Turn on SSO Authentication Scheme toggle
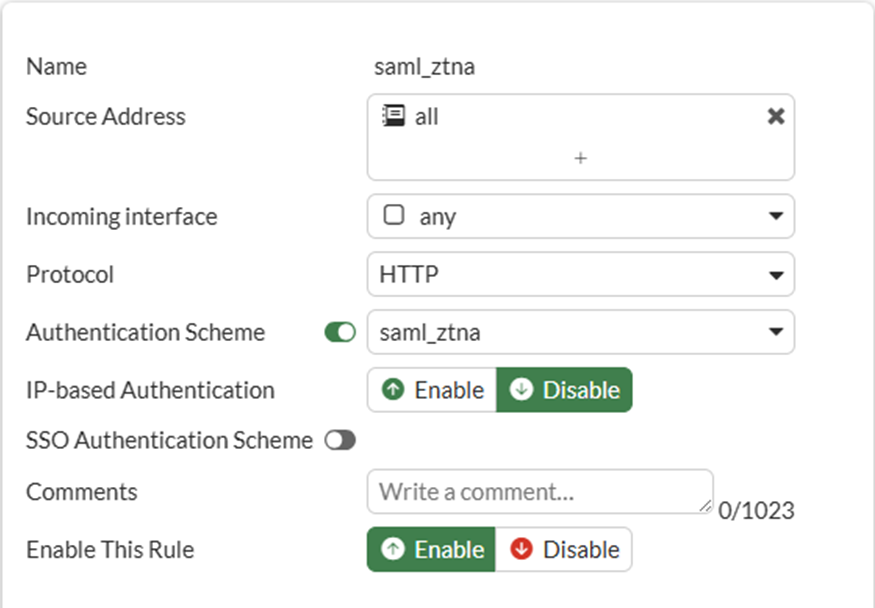Viewport: 875px width, 608px height. click(x=340, y=440)
